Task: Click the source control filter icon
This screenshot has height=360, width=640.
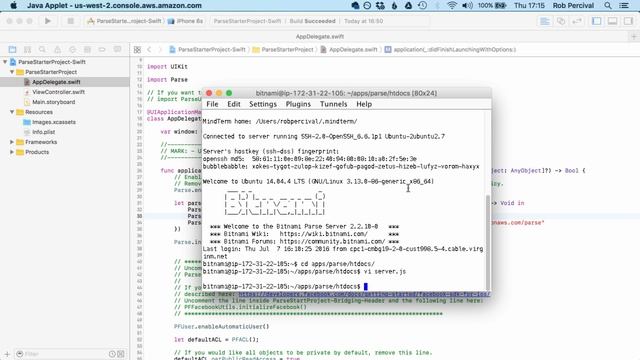Action: pos(121,354)
